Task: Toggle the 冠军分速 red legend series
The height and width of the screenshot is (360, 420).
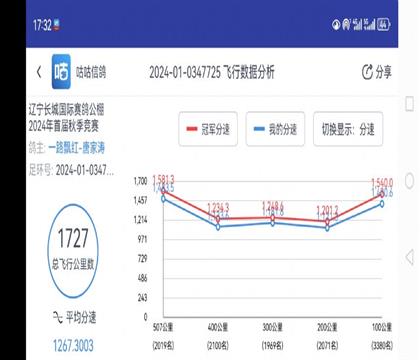Action: pos(208,129)
